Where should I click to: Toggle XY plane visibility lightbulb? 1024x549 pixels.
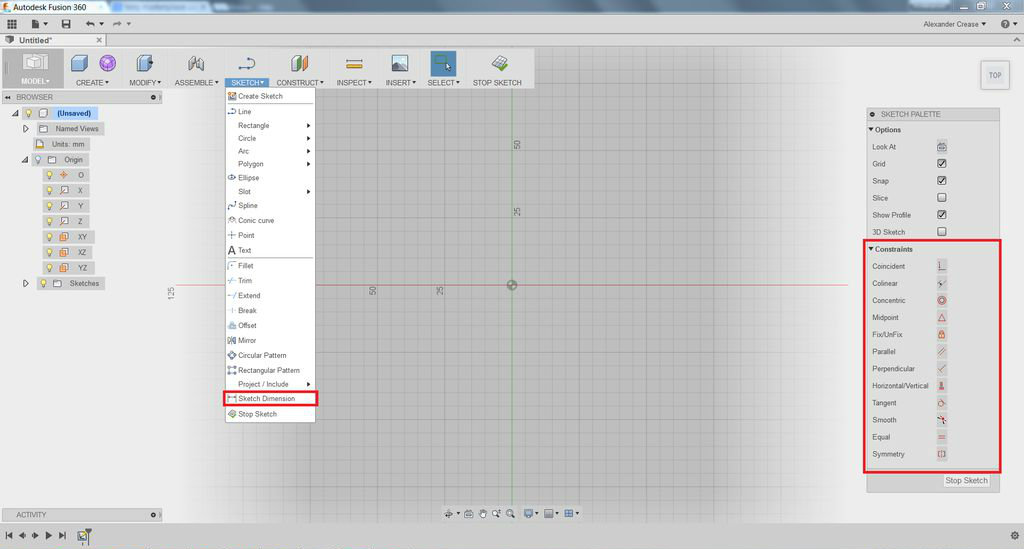click(49, 237)
